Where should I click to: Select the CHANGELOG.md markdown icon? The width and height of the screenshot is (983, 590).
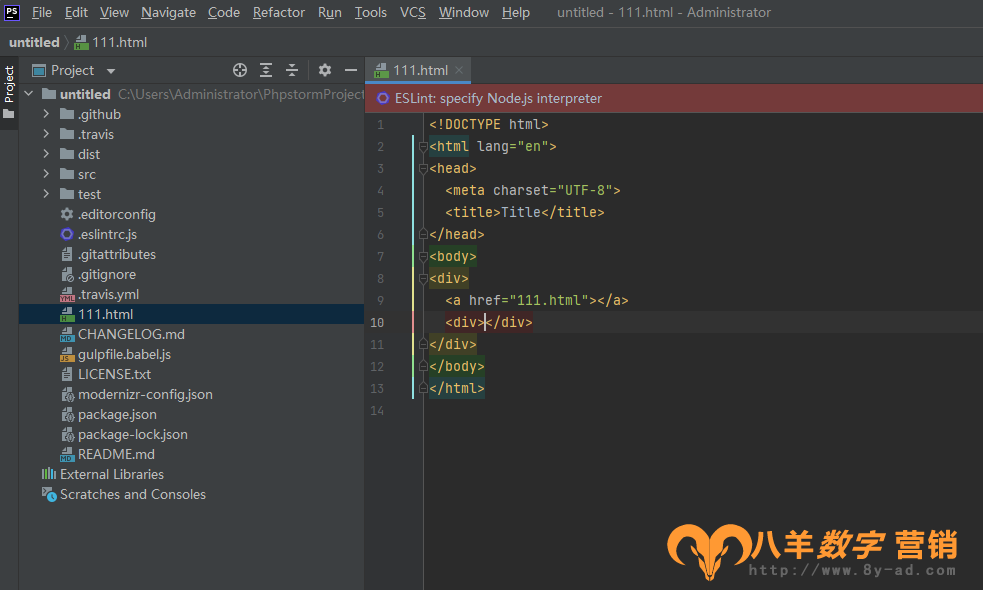(x=67, y=334)
